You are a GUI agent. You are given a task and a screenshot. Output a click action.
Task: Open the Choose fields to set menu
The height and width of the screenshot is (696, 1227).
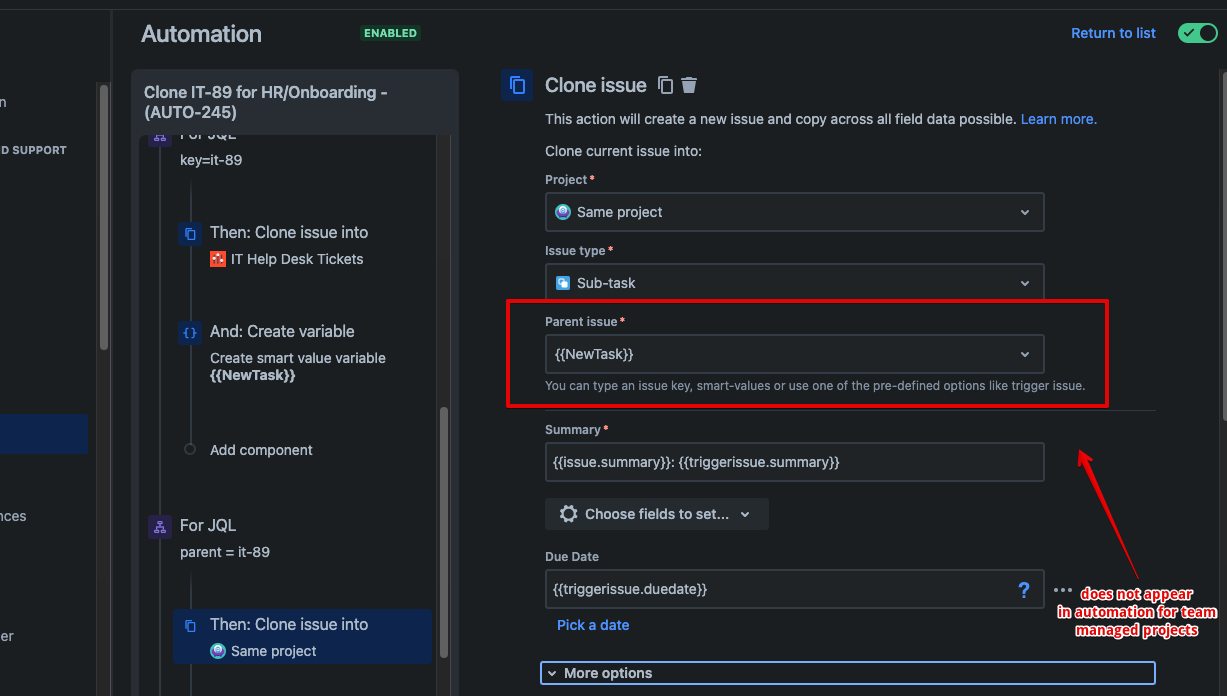(x=657, y=514)
